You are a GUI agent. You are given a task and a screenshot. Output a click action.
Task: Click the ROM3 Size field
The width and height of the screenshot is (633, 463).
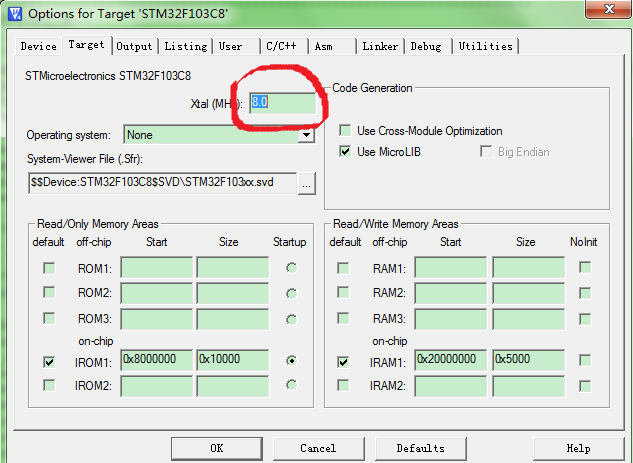[x=233, y=319]
